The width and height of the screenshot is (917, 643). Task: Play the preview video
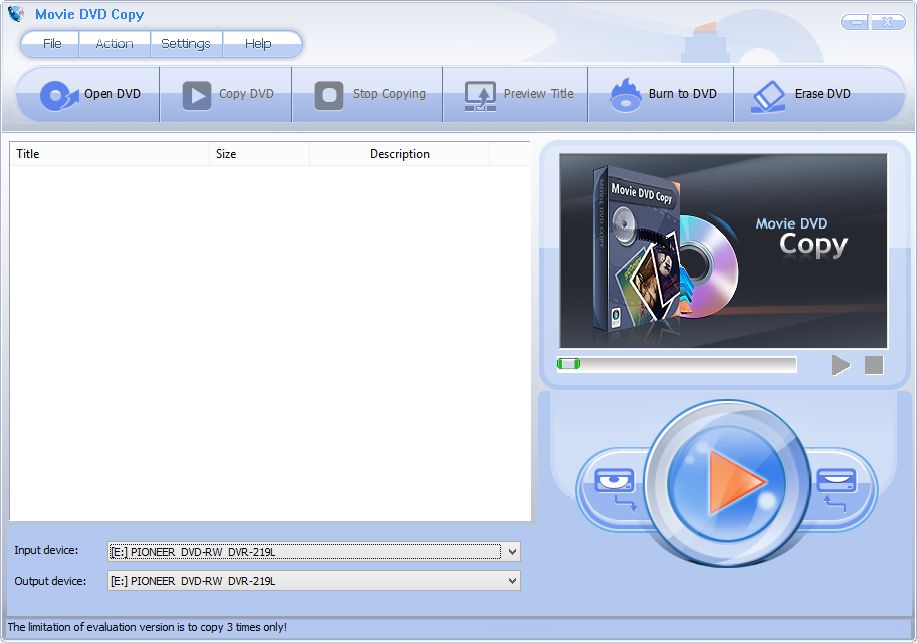[840, 365]
